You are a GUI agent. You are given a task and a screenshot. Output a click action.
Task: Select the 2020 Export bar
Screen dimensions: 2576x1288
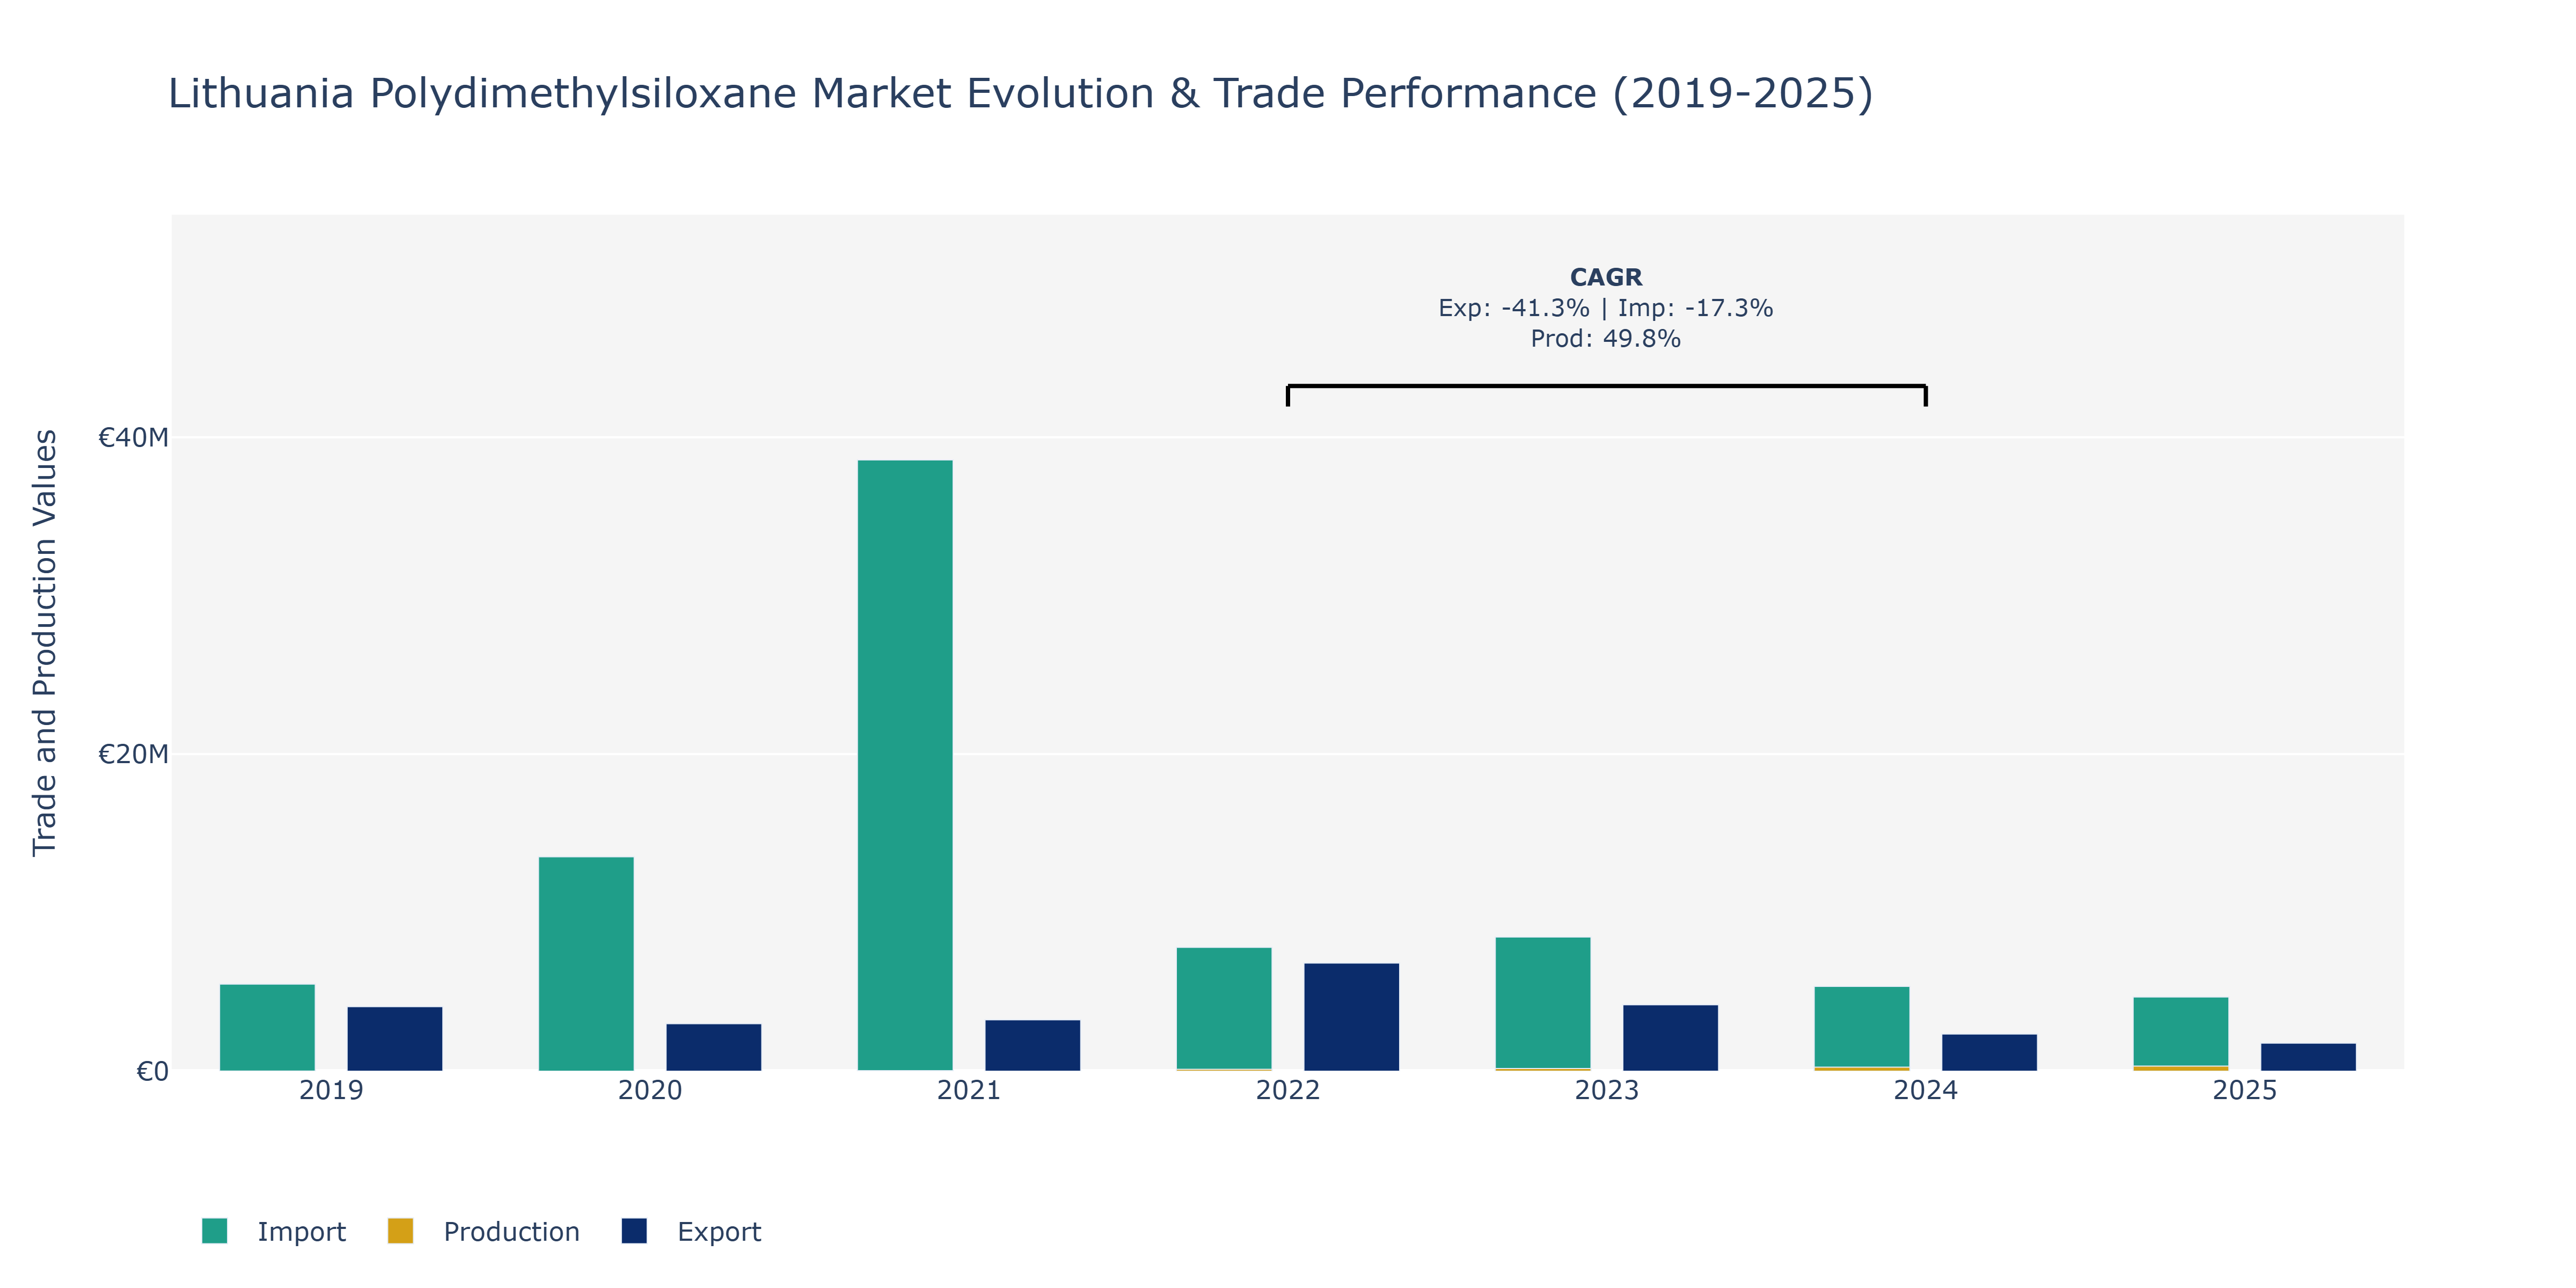point(714,1047)
